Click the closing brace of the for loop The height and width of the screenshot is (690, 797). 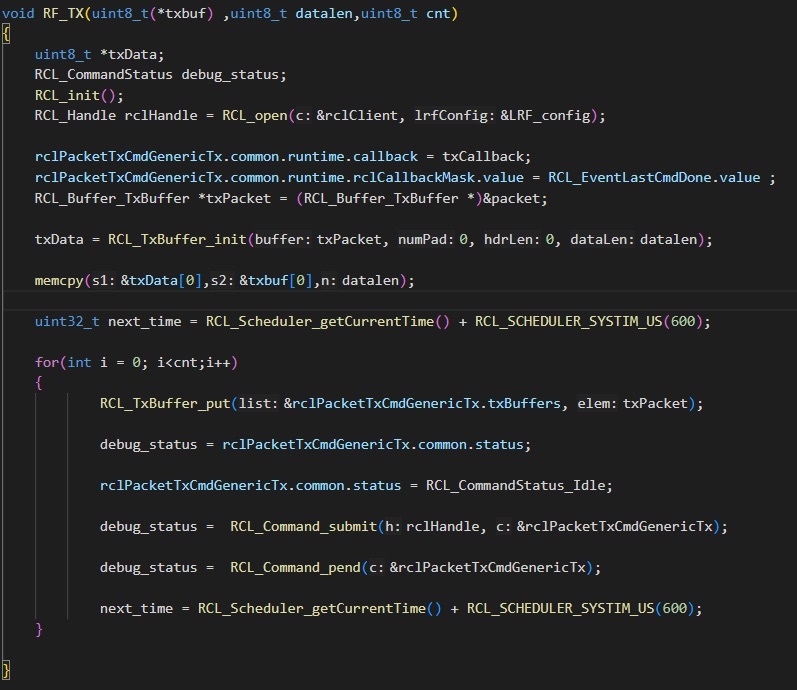point(39,629)
